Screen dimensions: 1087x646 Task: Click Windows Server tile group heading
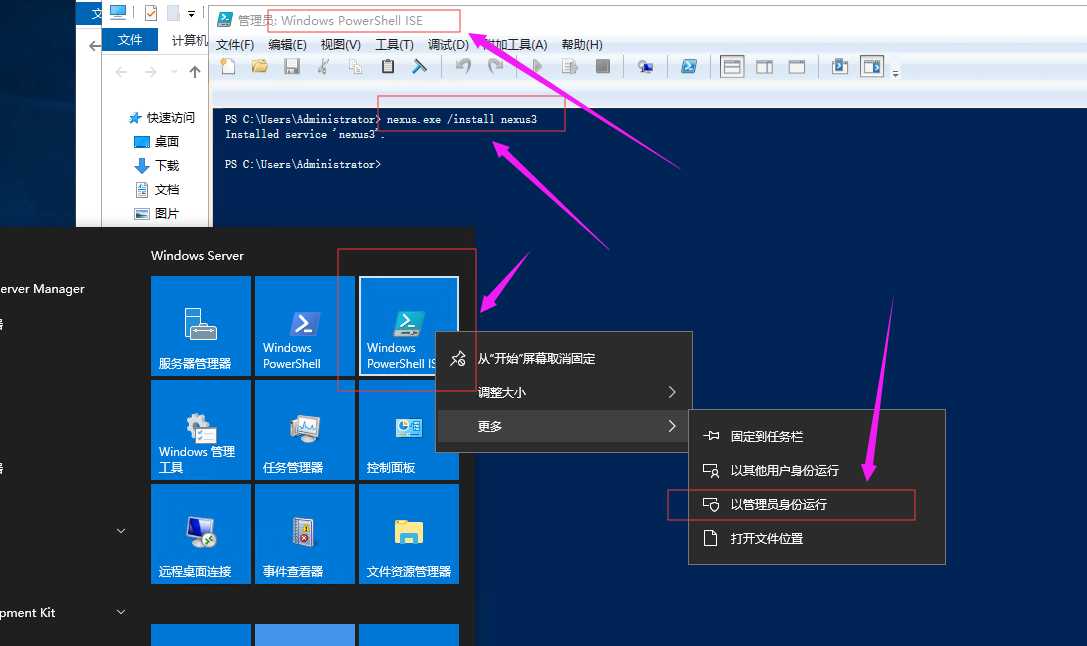click(x=198, y=256)
